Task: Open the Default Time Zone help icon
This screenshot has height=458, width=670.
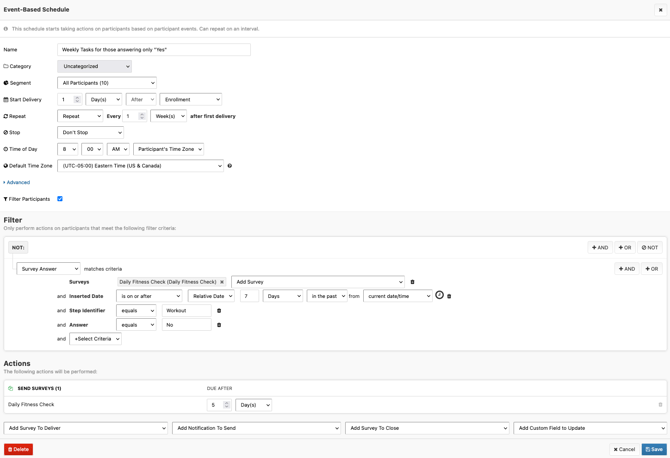Action: [229, 166]
